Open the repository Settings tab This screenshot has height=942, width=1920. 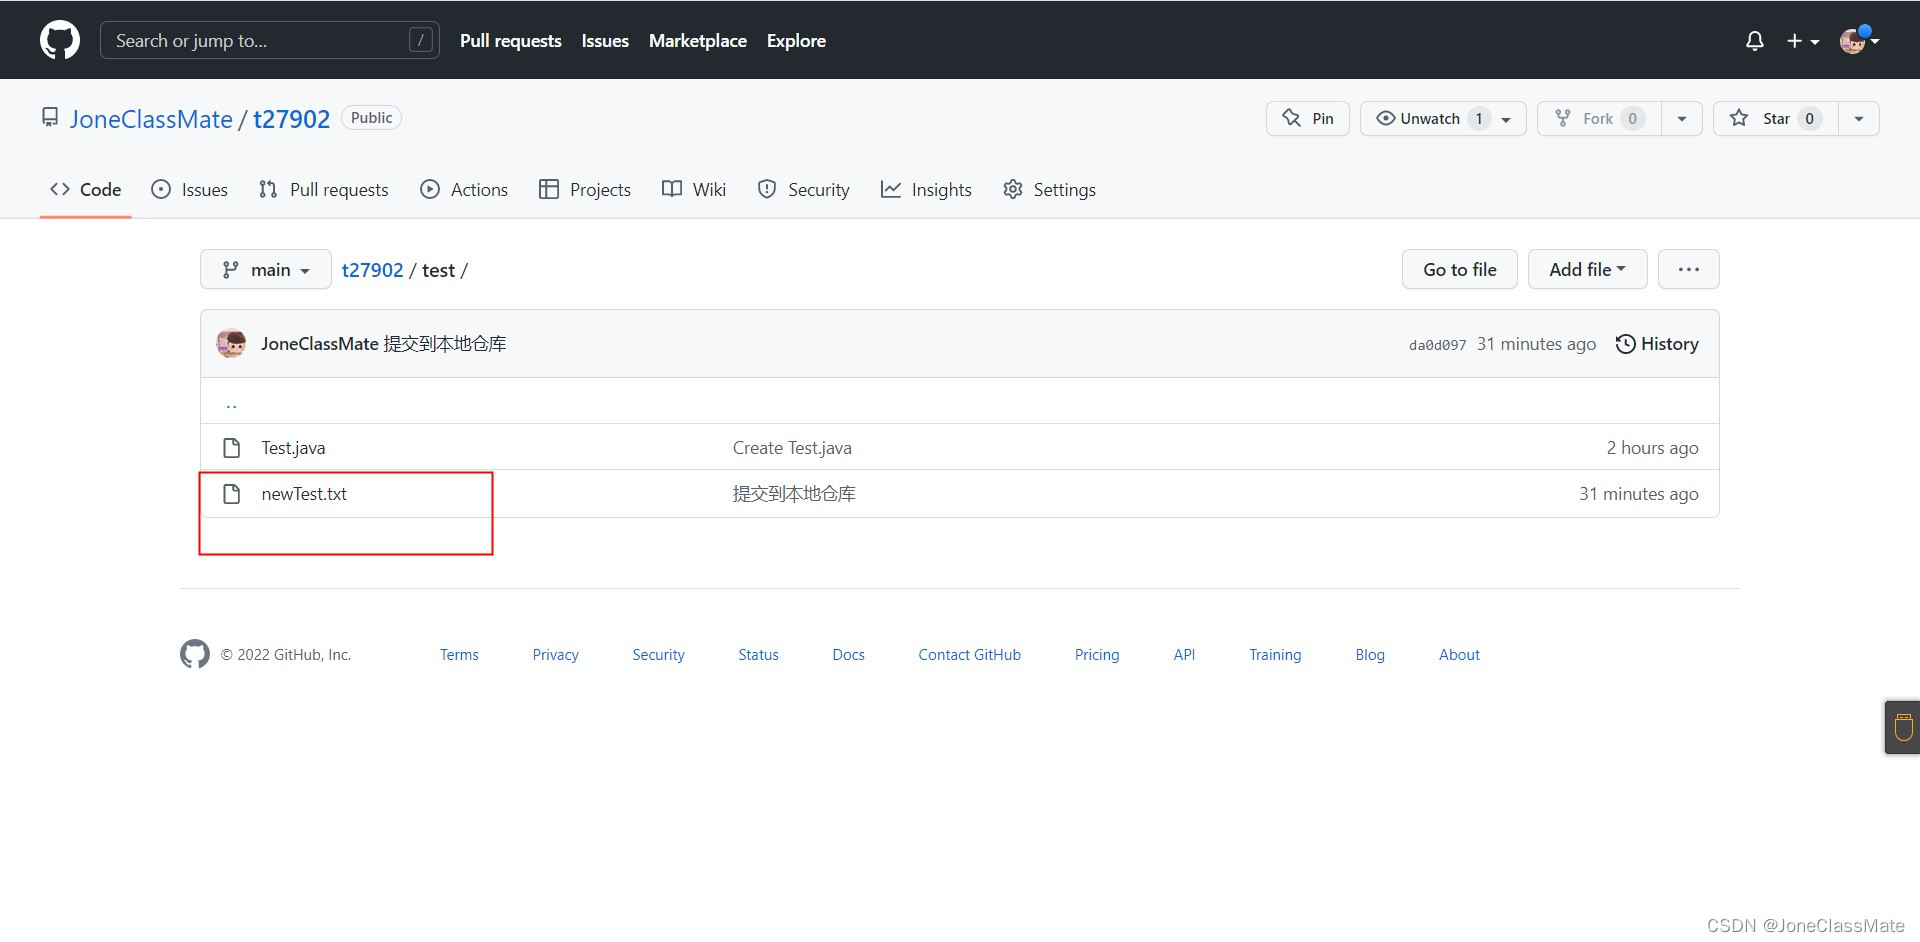(1049, 189)
